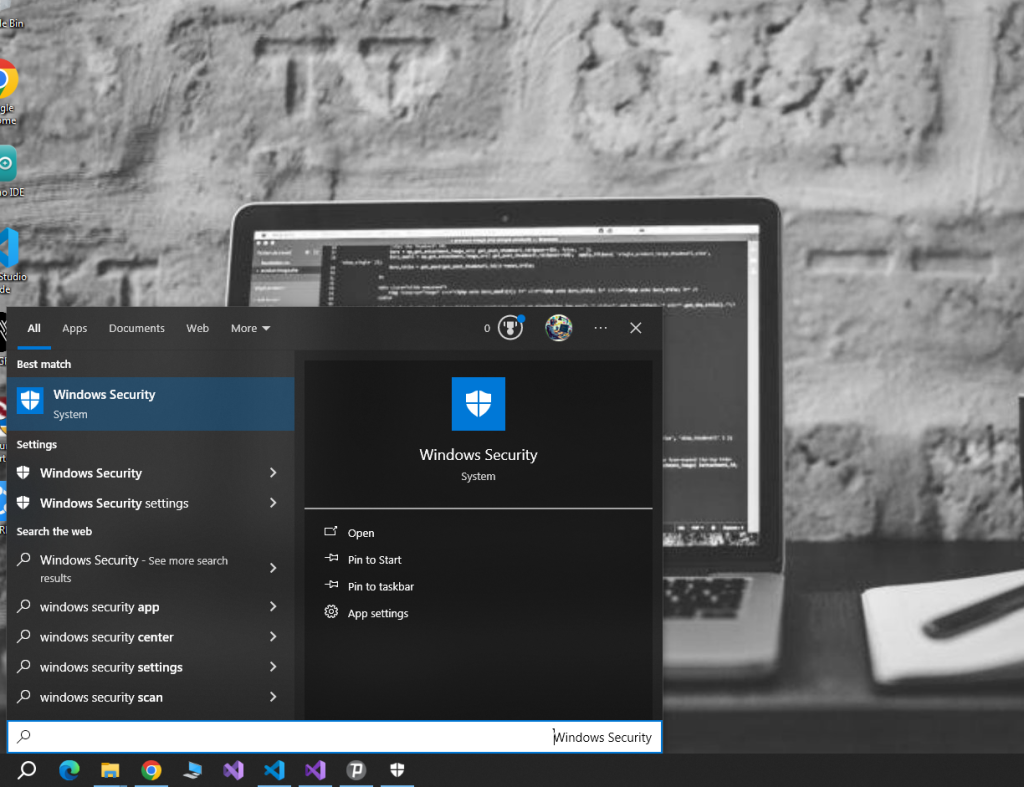Screen dimensions: 1024x787
Task: Open Microsoft Edge from the taskbar
Action: pos(69,771)
